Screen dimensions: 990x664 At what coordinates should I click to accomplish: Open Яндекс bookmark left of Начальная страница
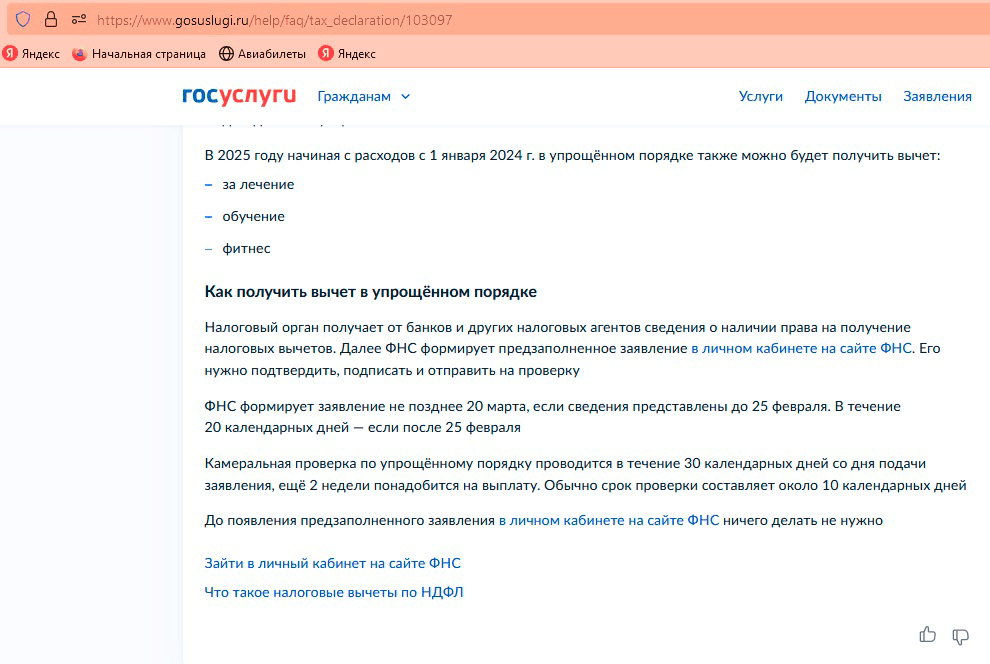pos(31,54)
